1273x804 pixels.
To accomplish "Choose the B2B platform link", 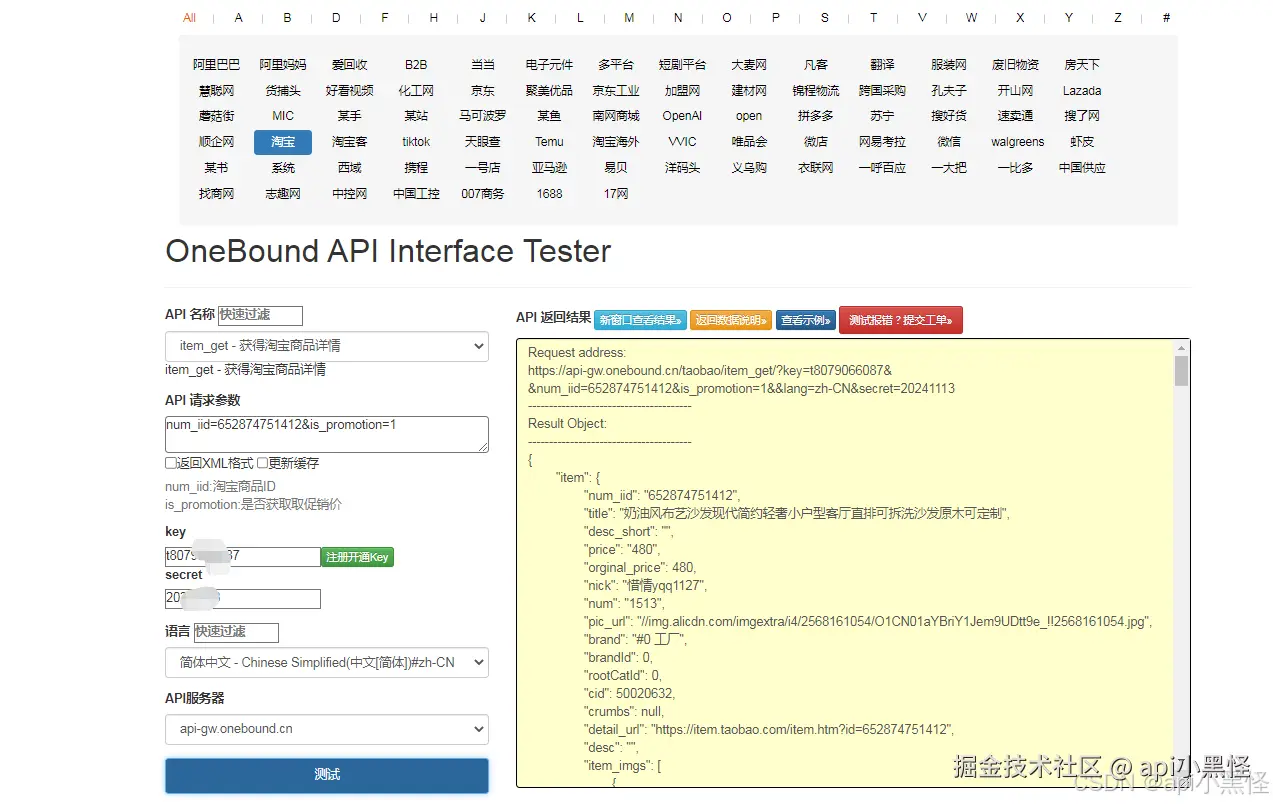I will 416,64.
